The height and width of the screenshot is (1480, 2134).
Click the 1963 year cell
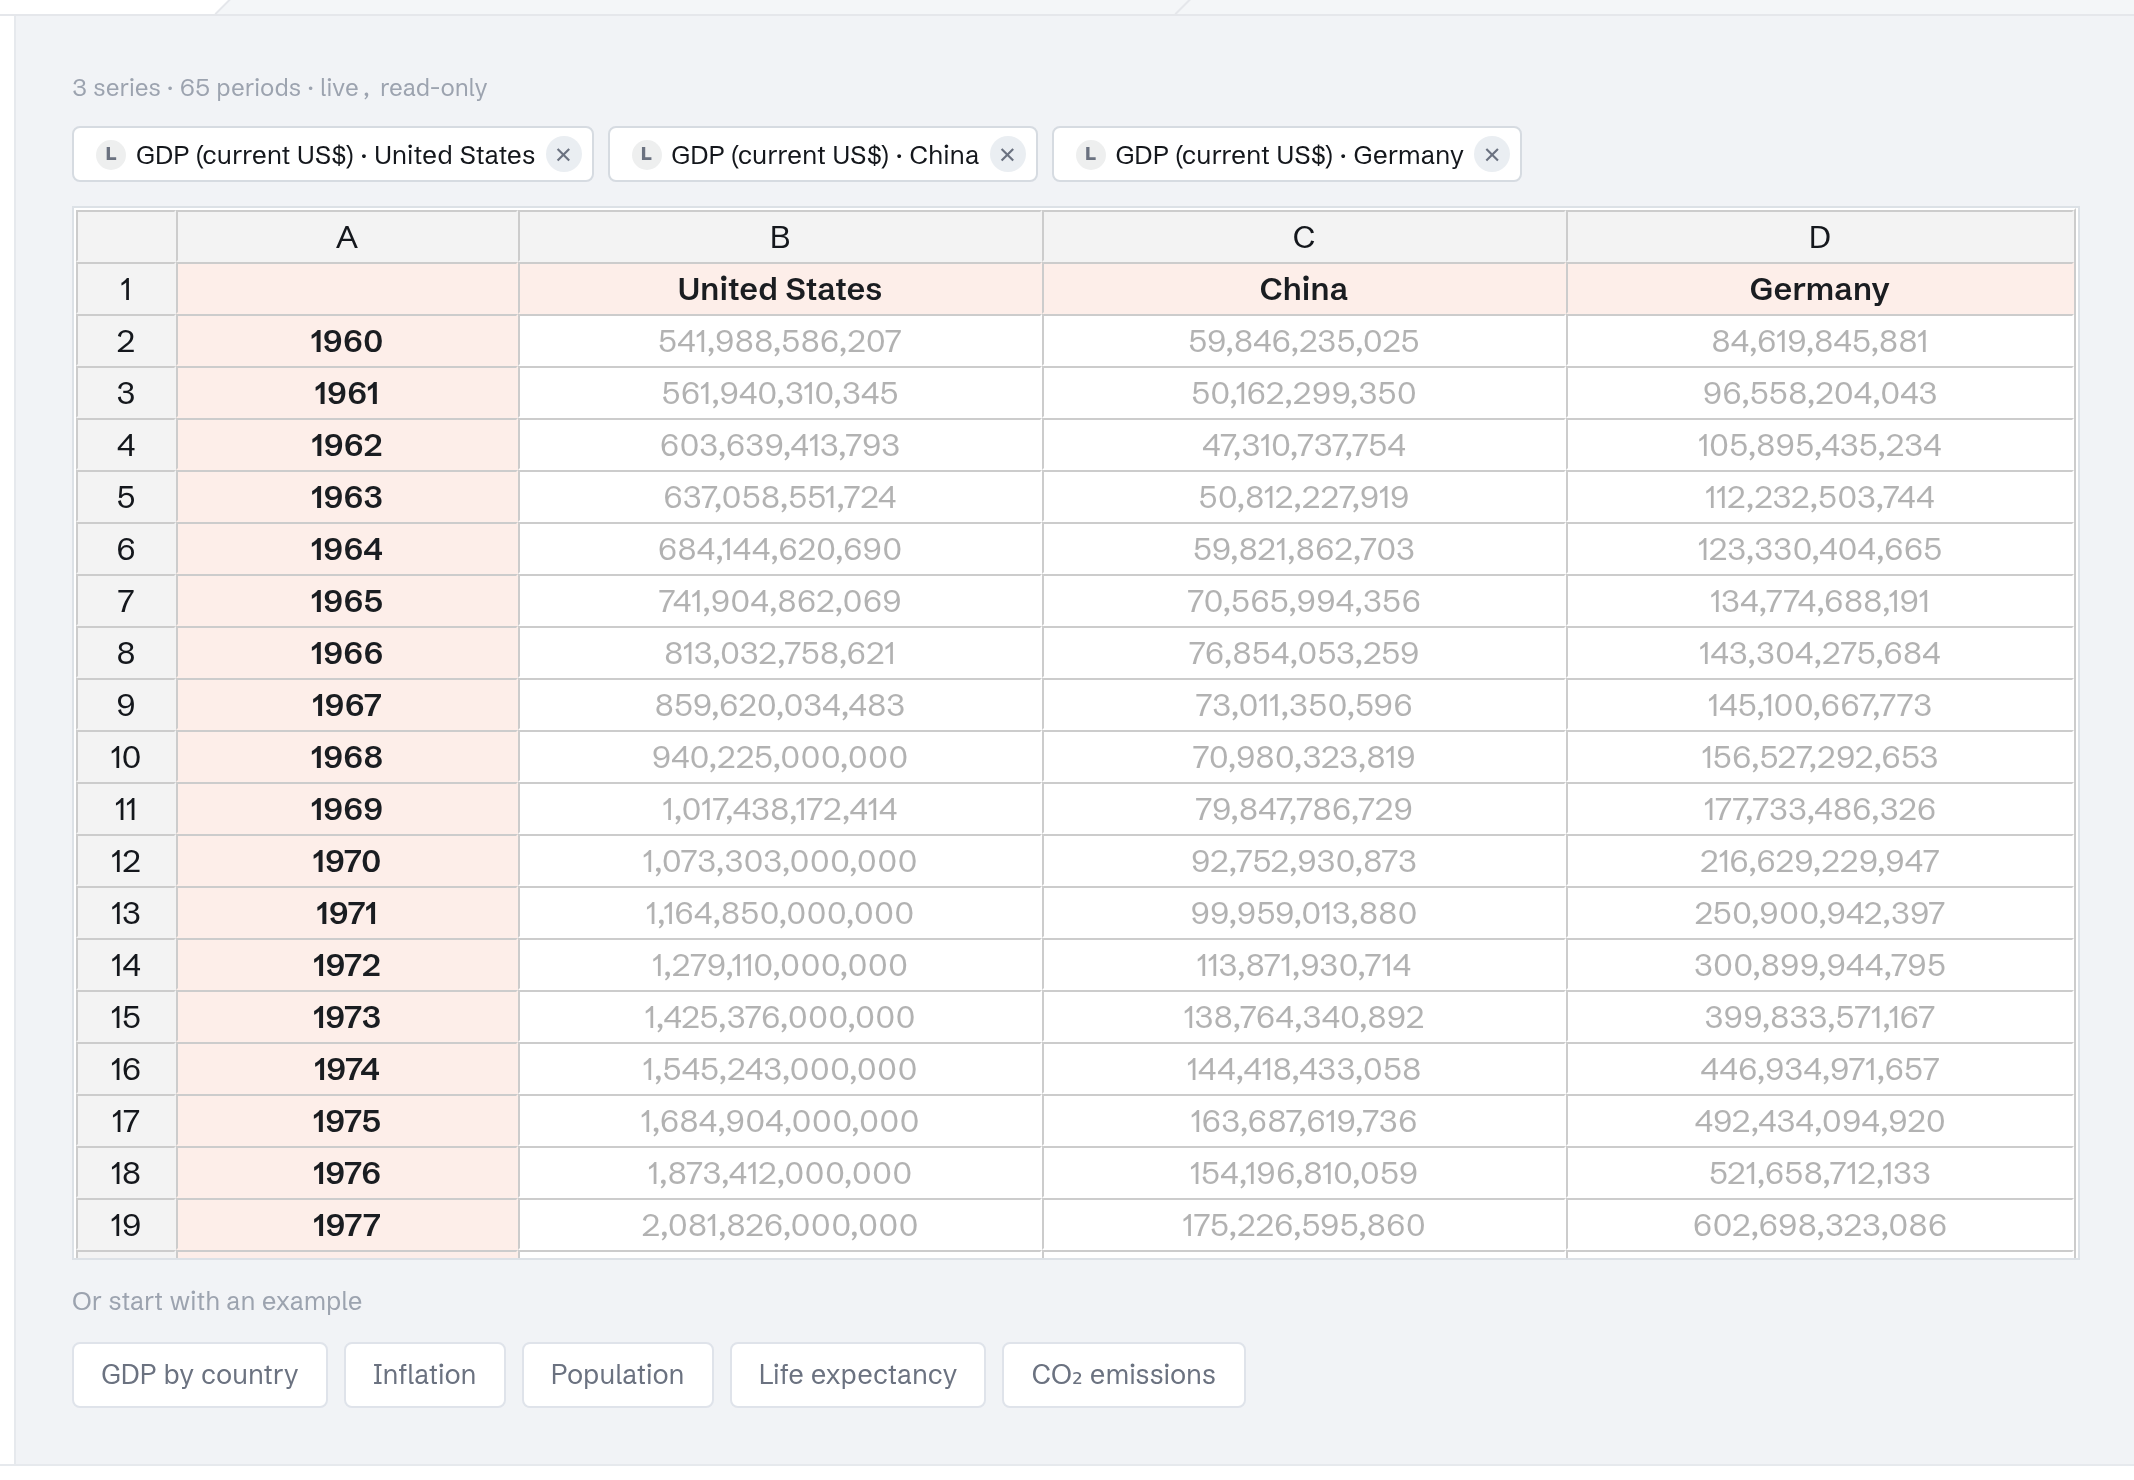click(347, 497)
